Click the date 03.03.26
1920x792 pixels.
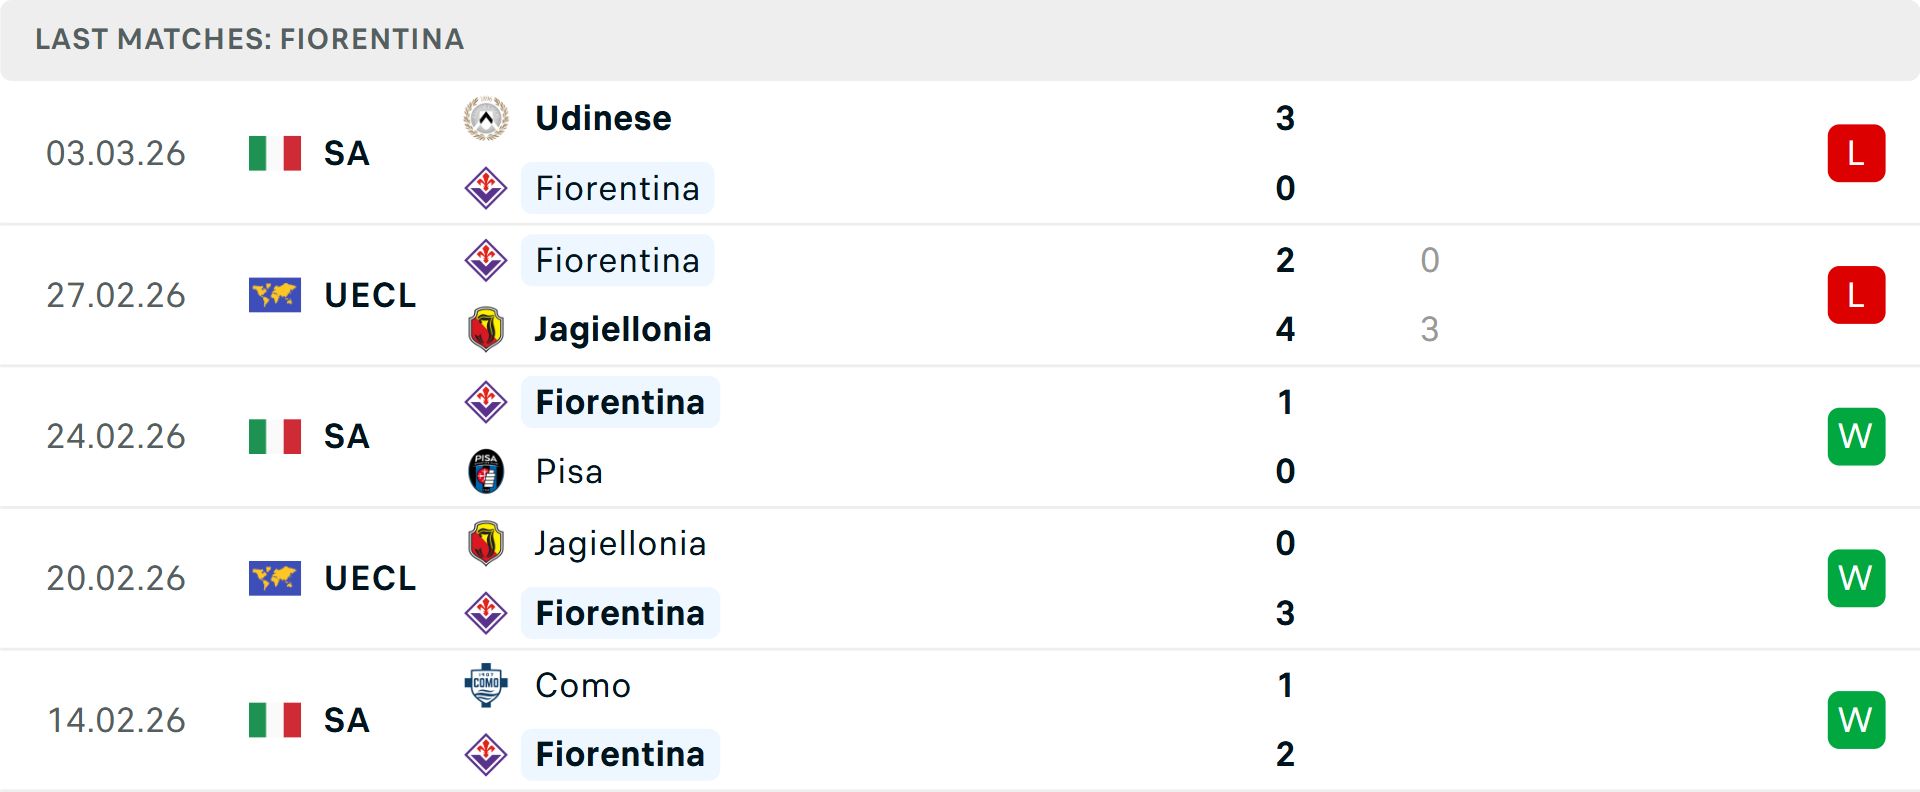tap(116, 153)
